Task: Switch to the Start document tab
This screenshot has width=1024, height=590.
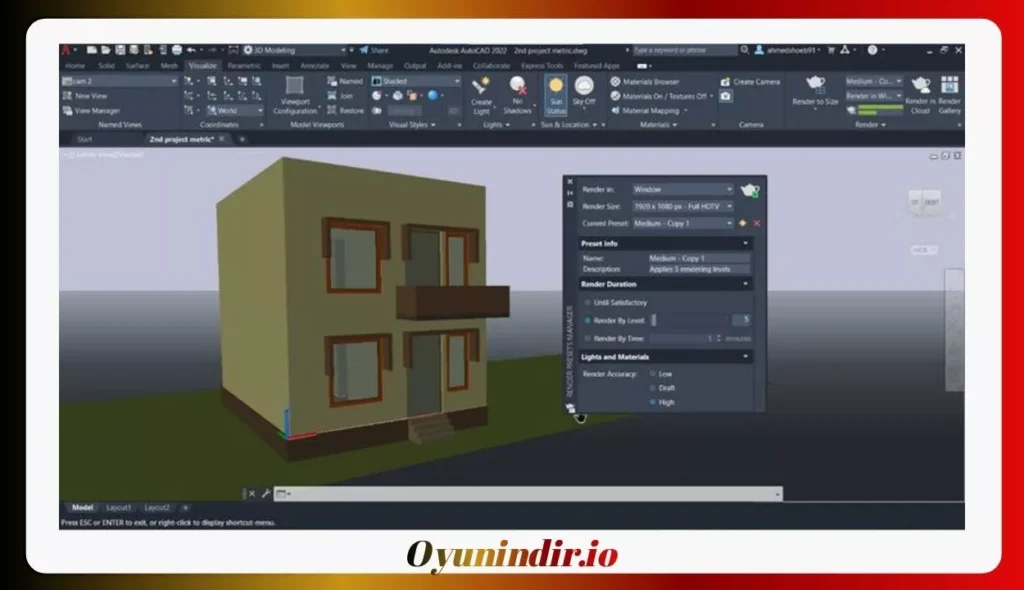Action: click(x=85, y=139)
